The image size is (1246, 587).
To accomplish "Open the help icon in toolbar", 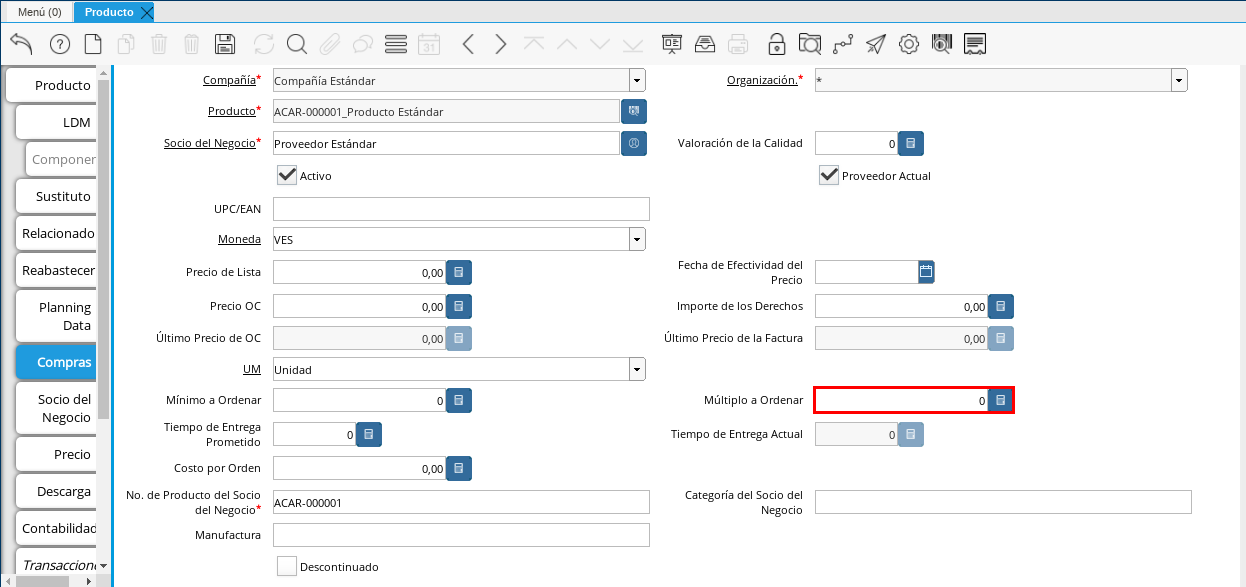I will tap(60, 44).
